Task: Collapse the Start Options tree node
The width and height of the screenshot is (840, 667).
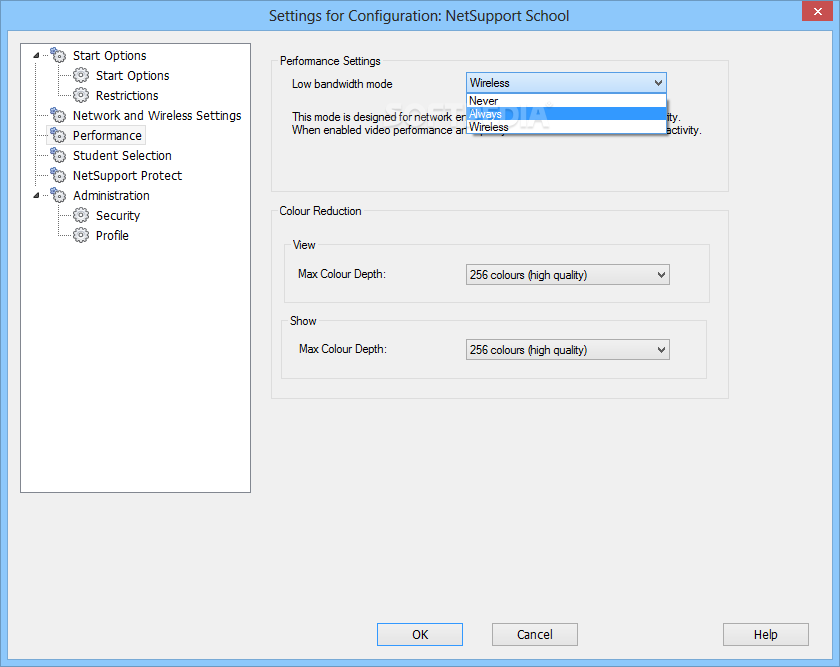Action: 36,55
